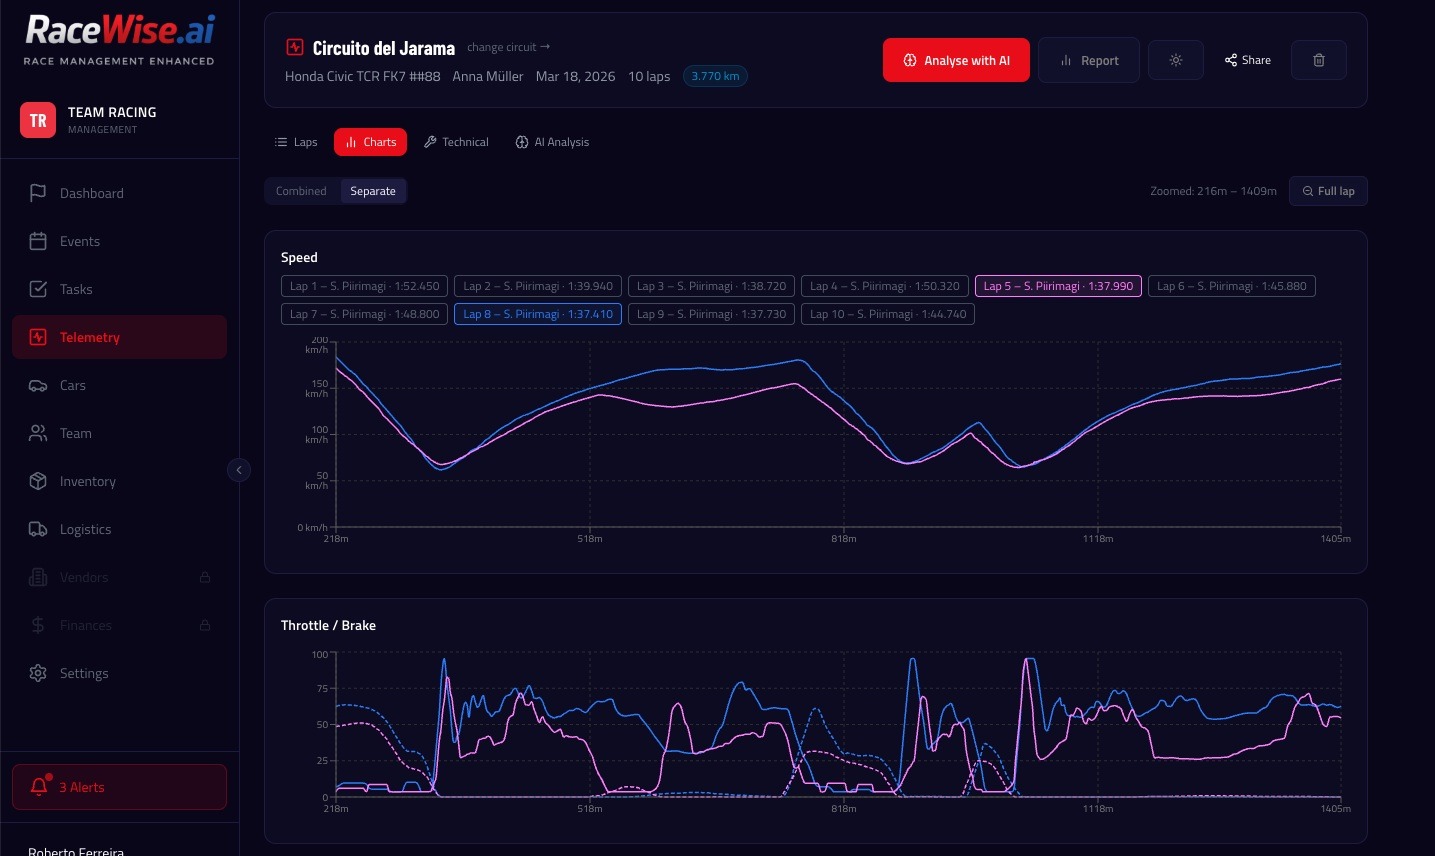The height and width of the screenshot is (856, 1435).
Task: Click the change circuit link
Action: coord(508,47)
